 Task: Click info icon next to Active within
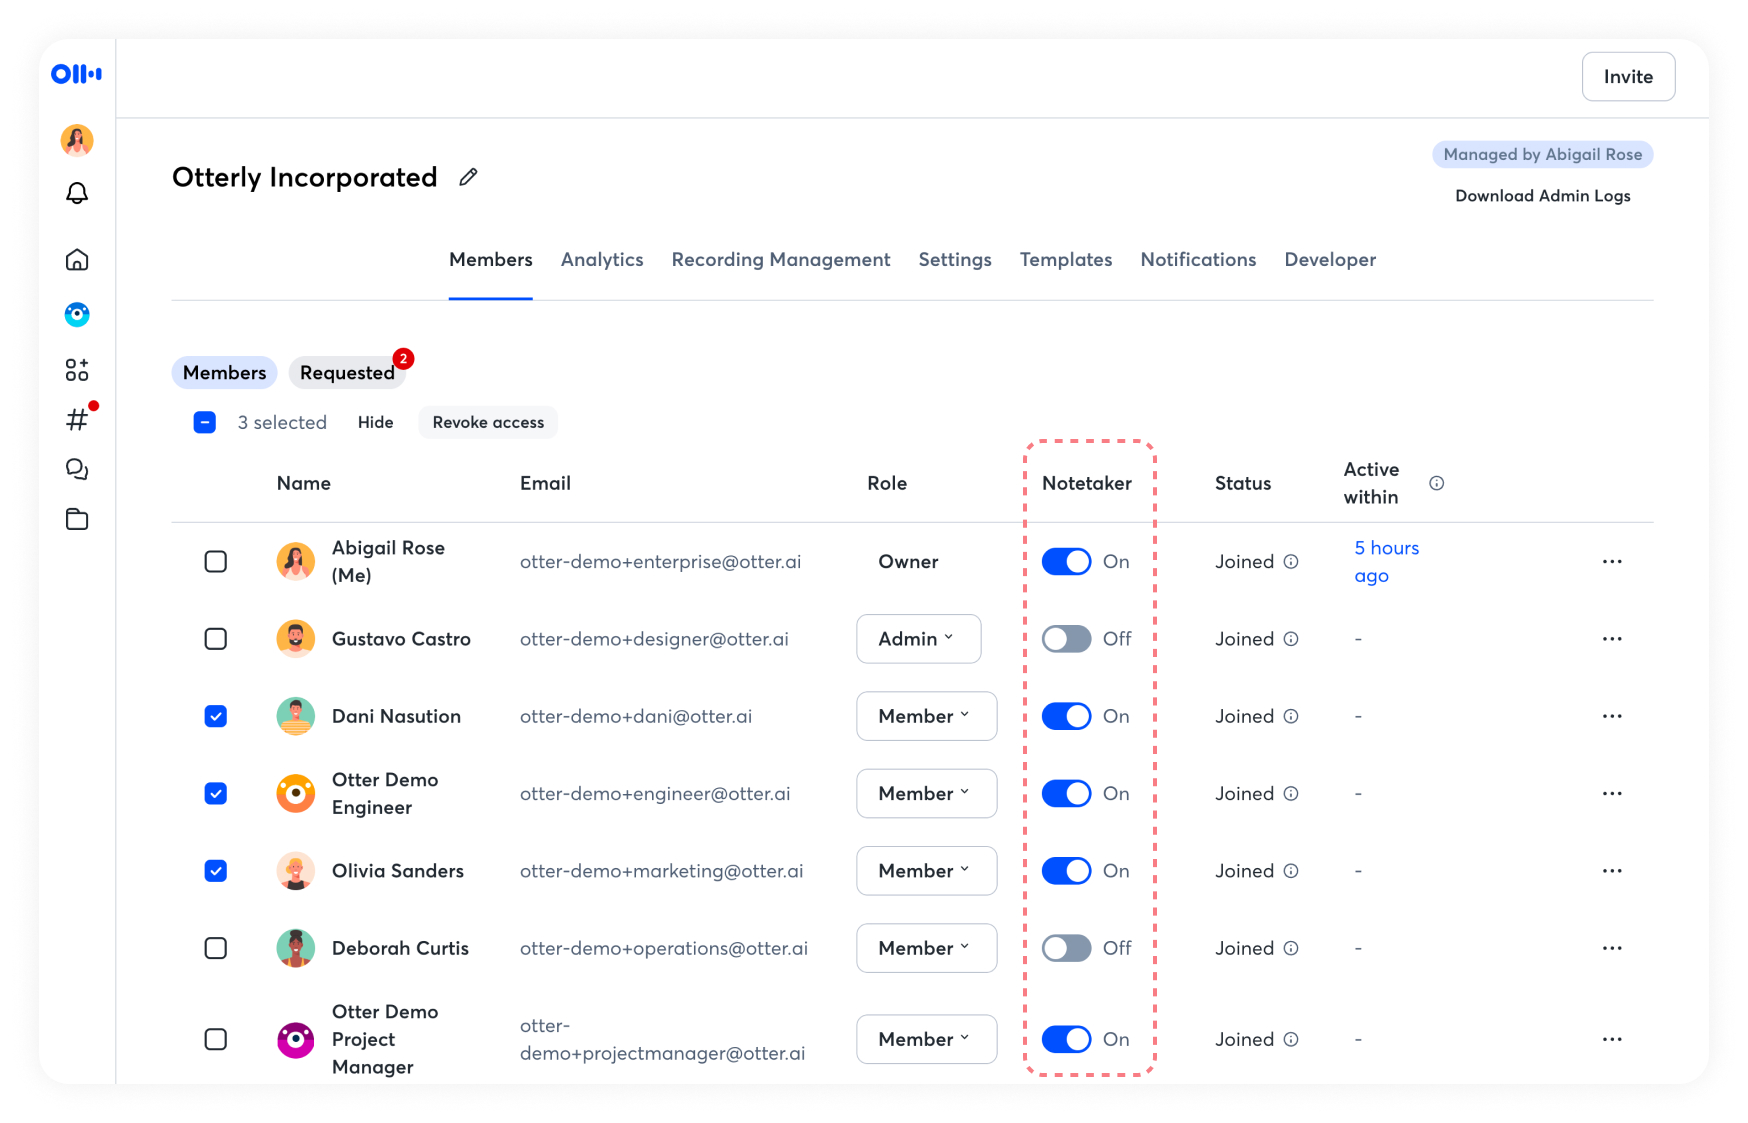1436,483
